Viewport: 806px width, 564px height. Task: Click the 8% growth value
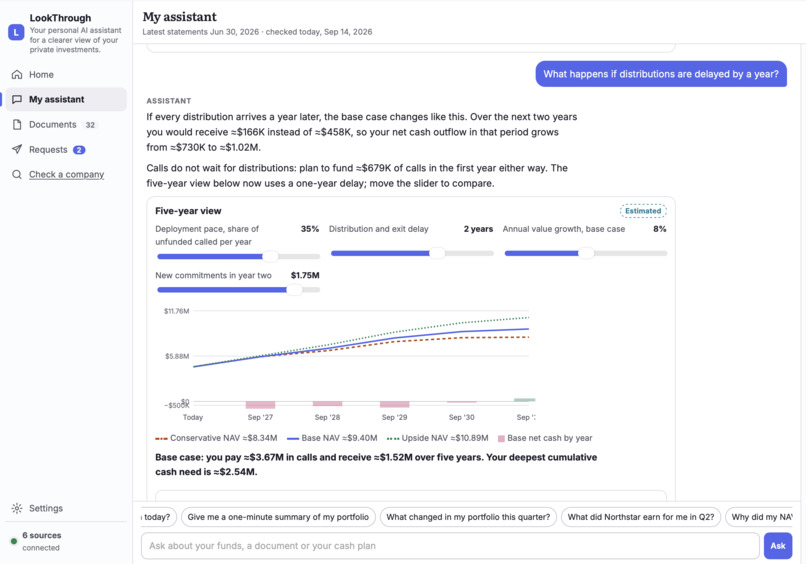(x=660, y=229)
